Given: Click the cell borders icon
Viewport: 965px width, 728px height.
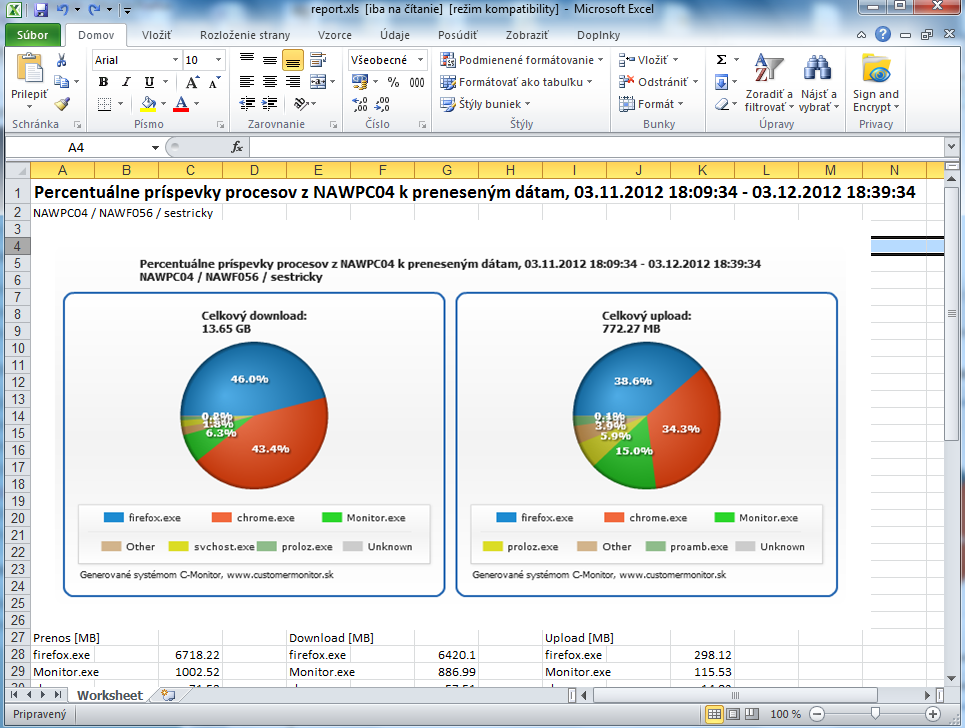Looking at the screenshot, I should (105, 104).
